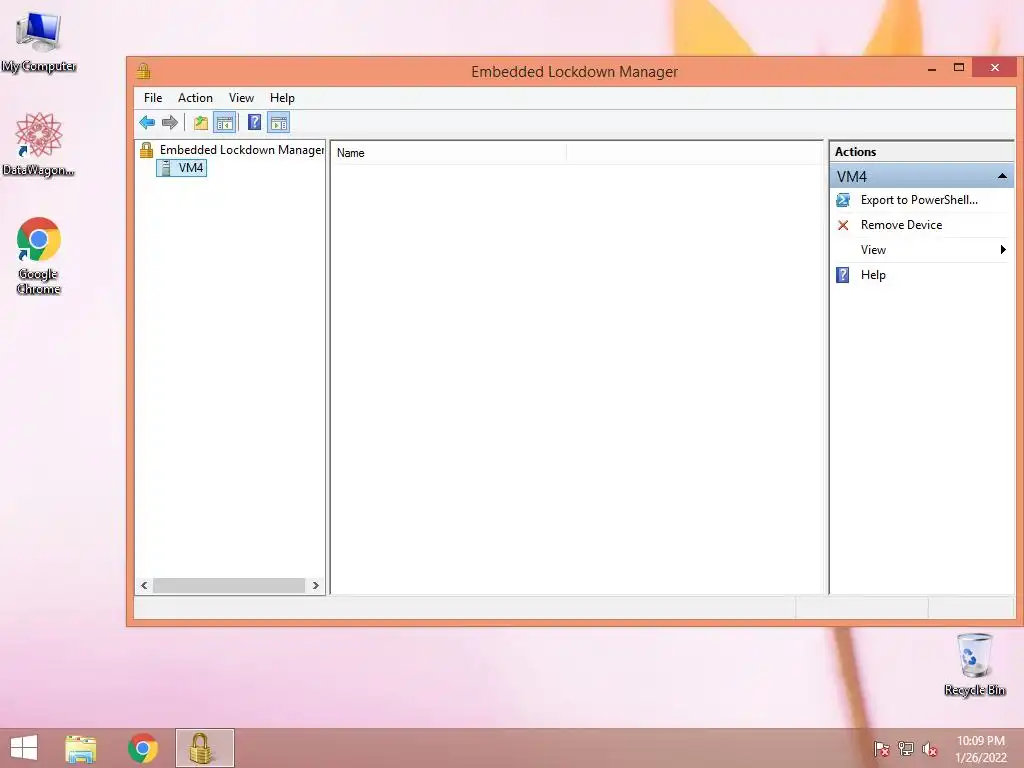
Task: Open the Windows Start button
Action: point(24,748)
